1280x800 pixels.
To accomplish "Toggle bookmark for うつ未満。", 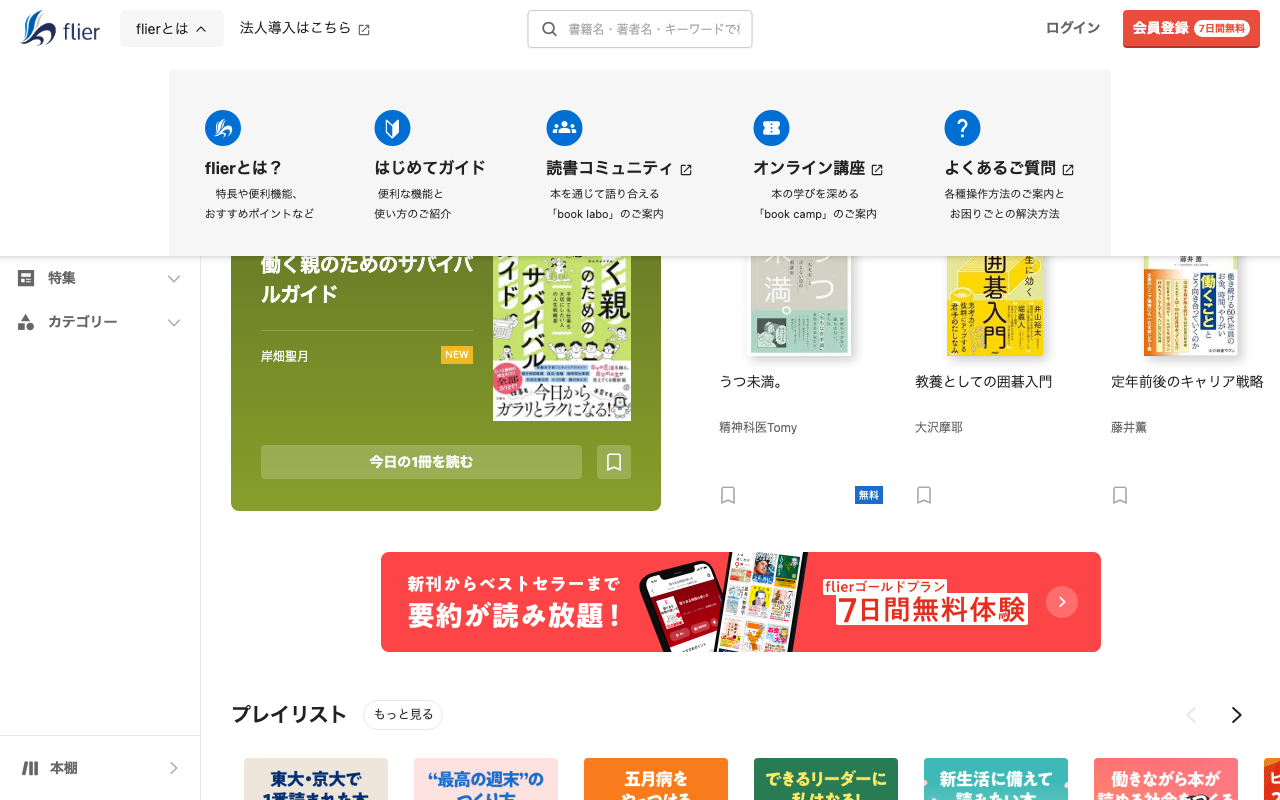I will pyautogui.click(x=728, y=495).
